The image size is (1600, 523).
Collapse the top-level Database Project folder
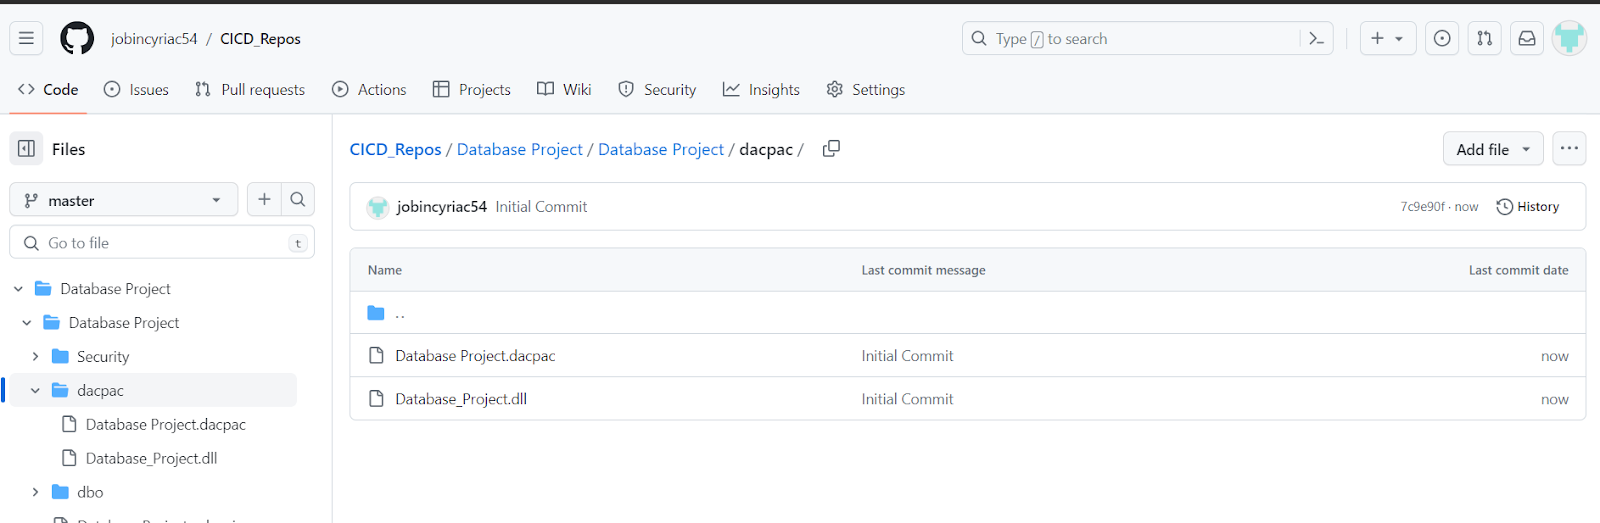click(18, 289)
